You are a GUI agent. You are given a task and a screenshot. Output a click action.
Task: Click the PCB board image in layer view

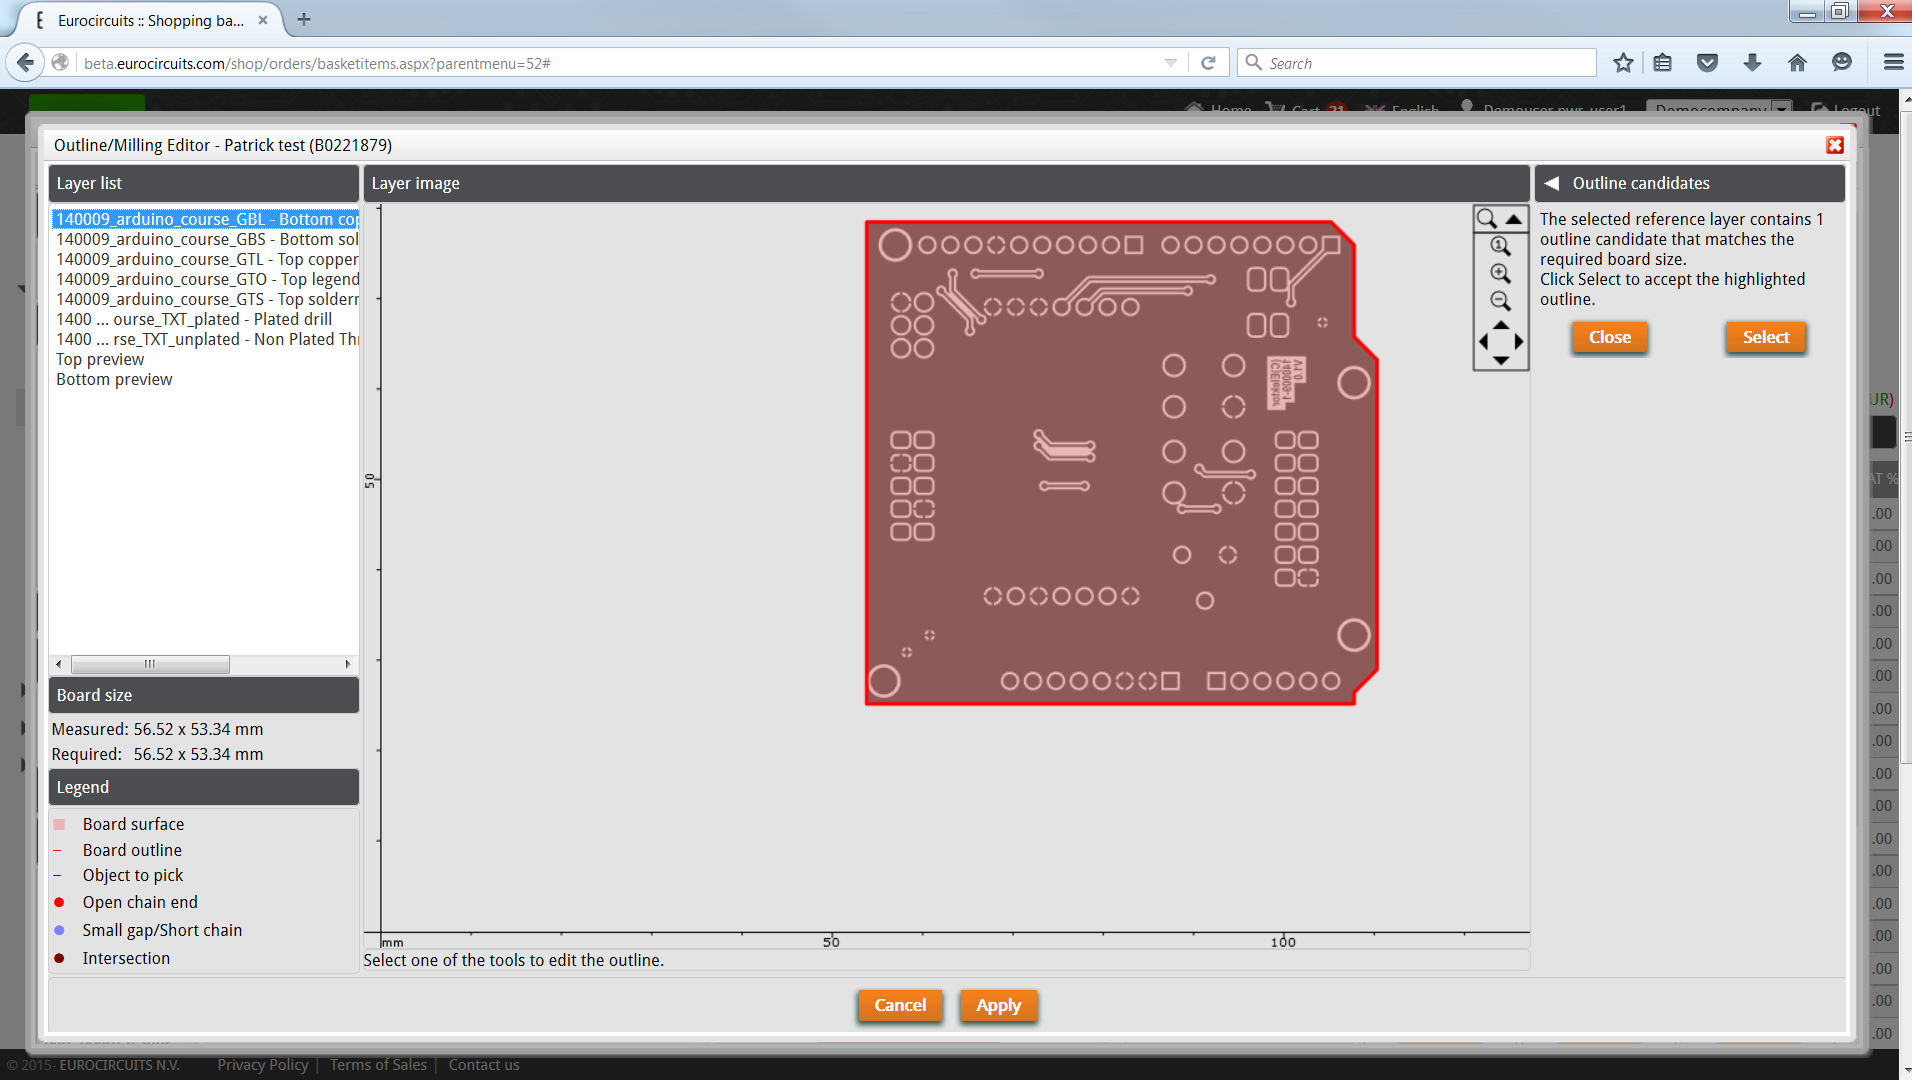[x=1121, y=463]
